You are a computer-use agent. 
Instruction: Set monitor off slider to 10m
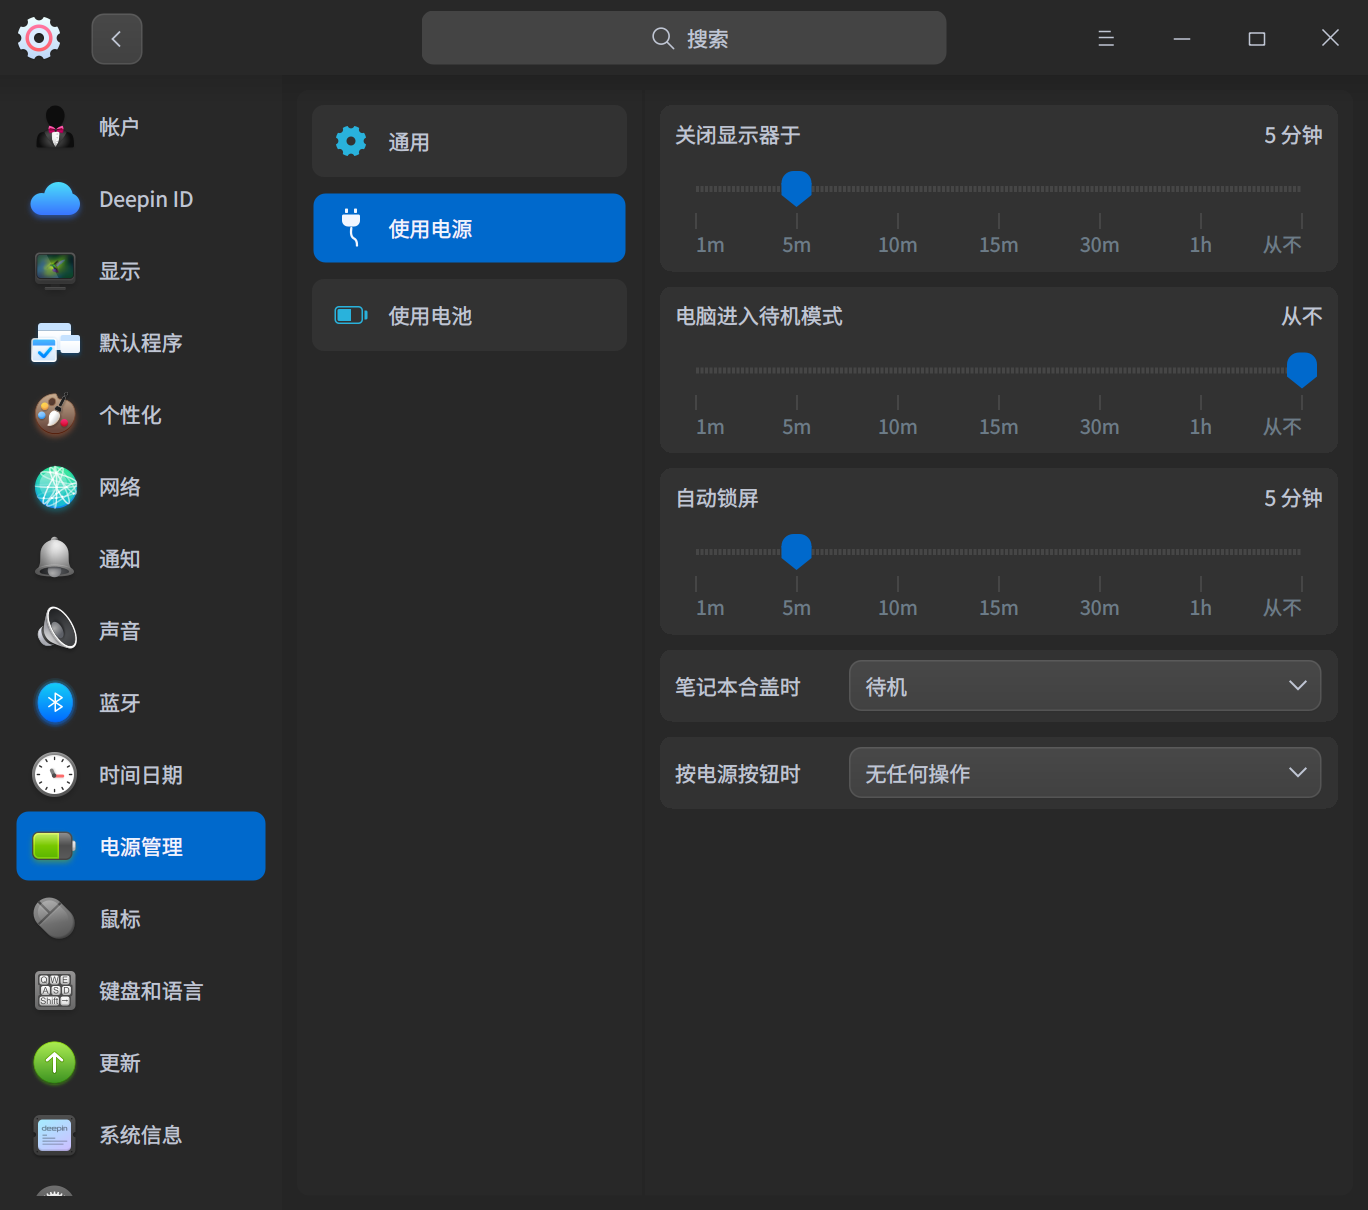point(898,189)
